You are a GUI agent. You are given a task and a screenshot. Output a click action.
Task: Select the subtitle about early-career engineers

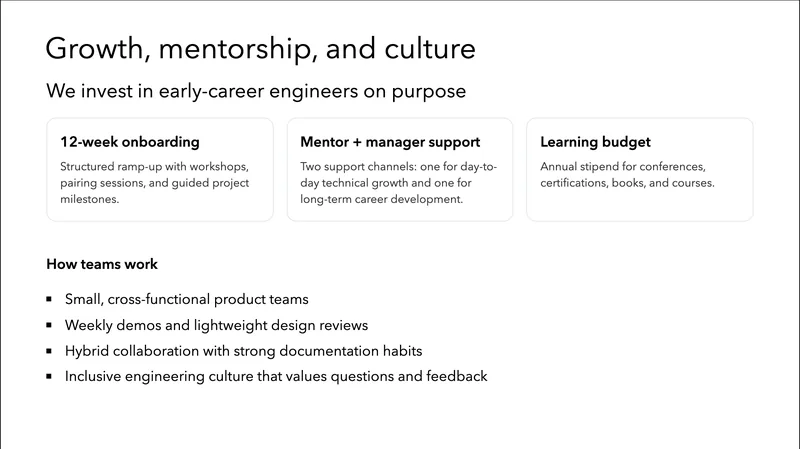[255, 91]
